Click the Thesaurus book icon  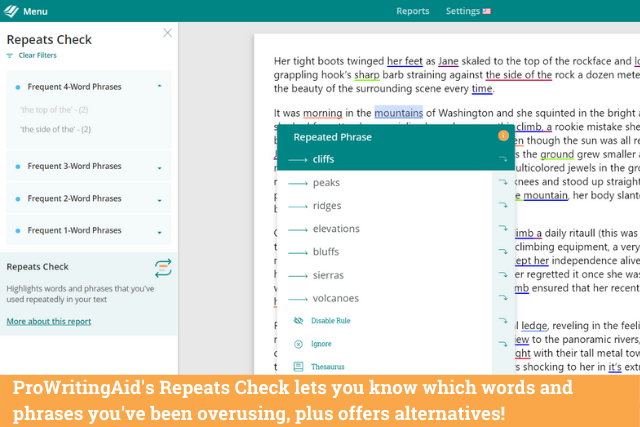[298, 367]
